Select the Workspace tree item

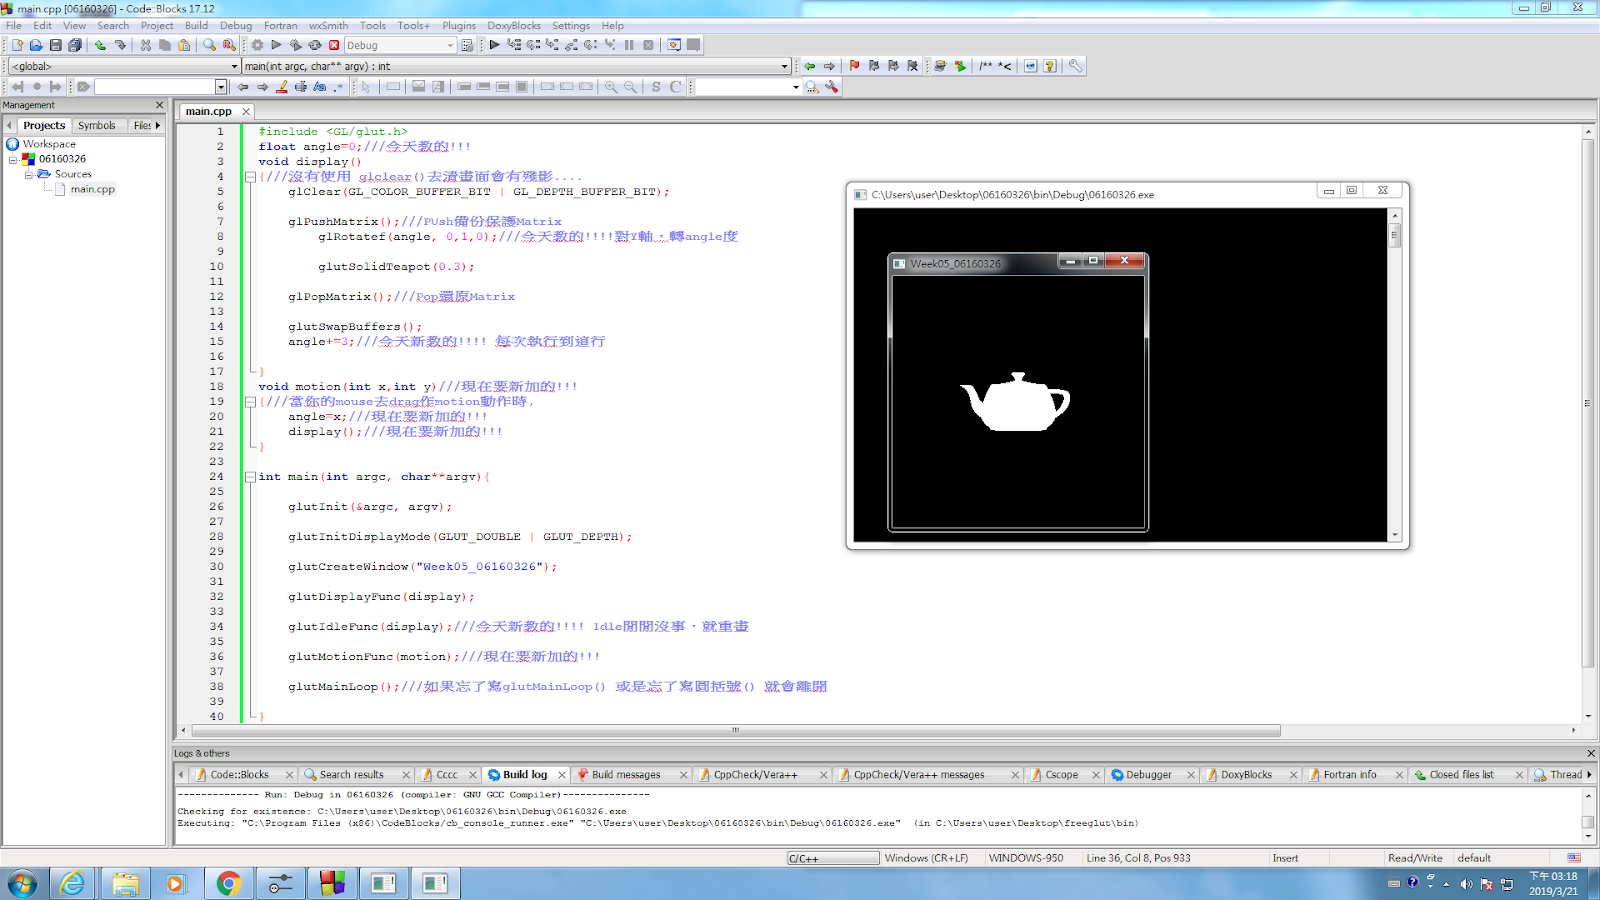click(x=49, y=144)
